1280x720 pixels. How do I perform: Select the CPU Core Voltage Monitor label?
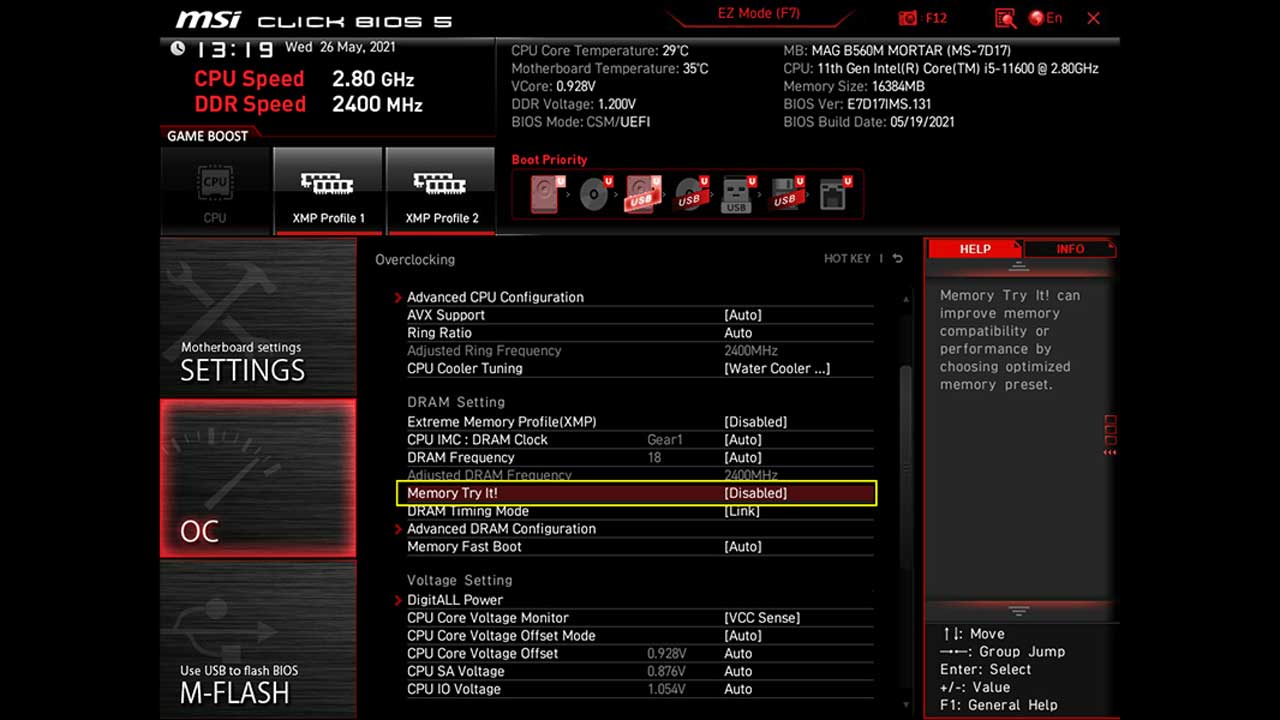(488, 618)
